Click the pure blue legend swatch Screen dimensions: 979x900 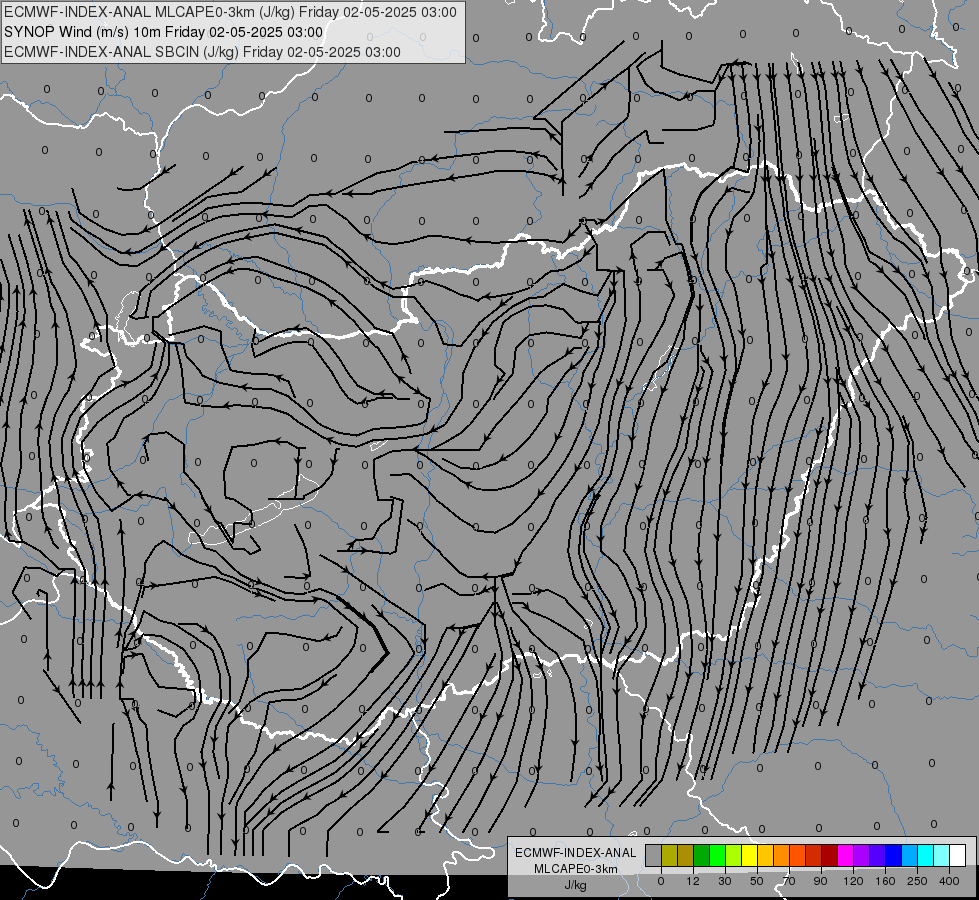[x=893, y=855]
